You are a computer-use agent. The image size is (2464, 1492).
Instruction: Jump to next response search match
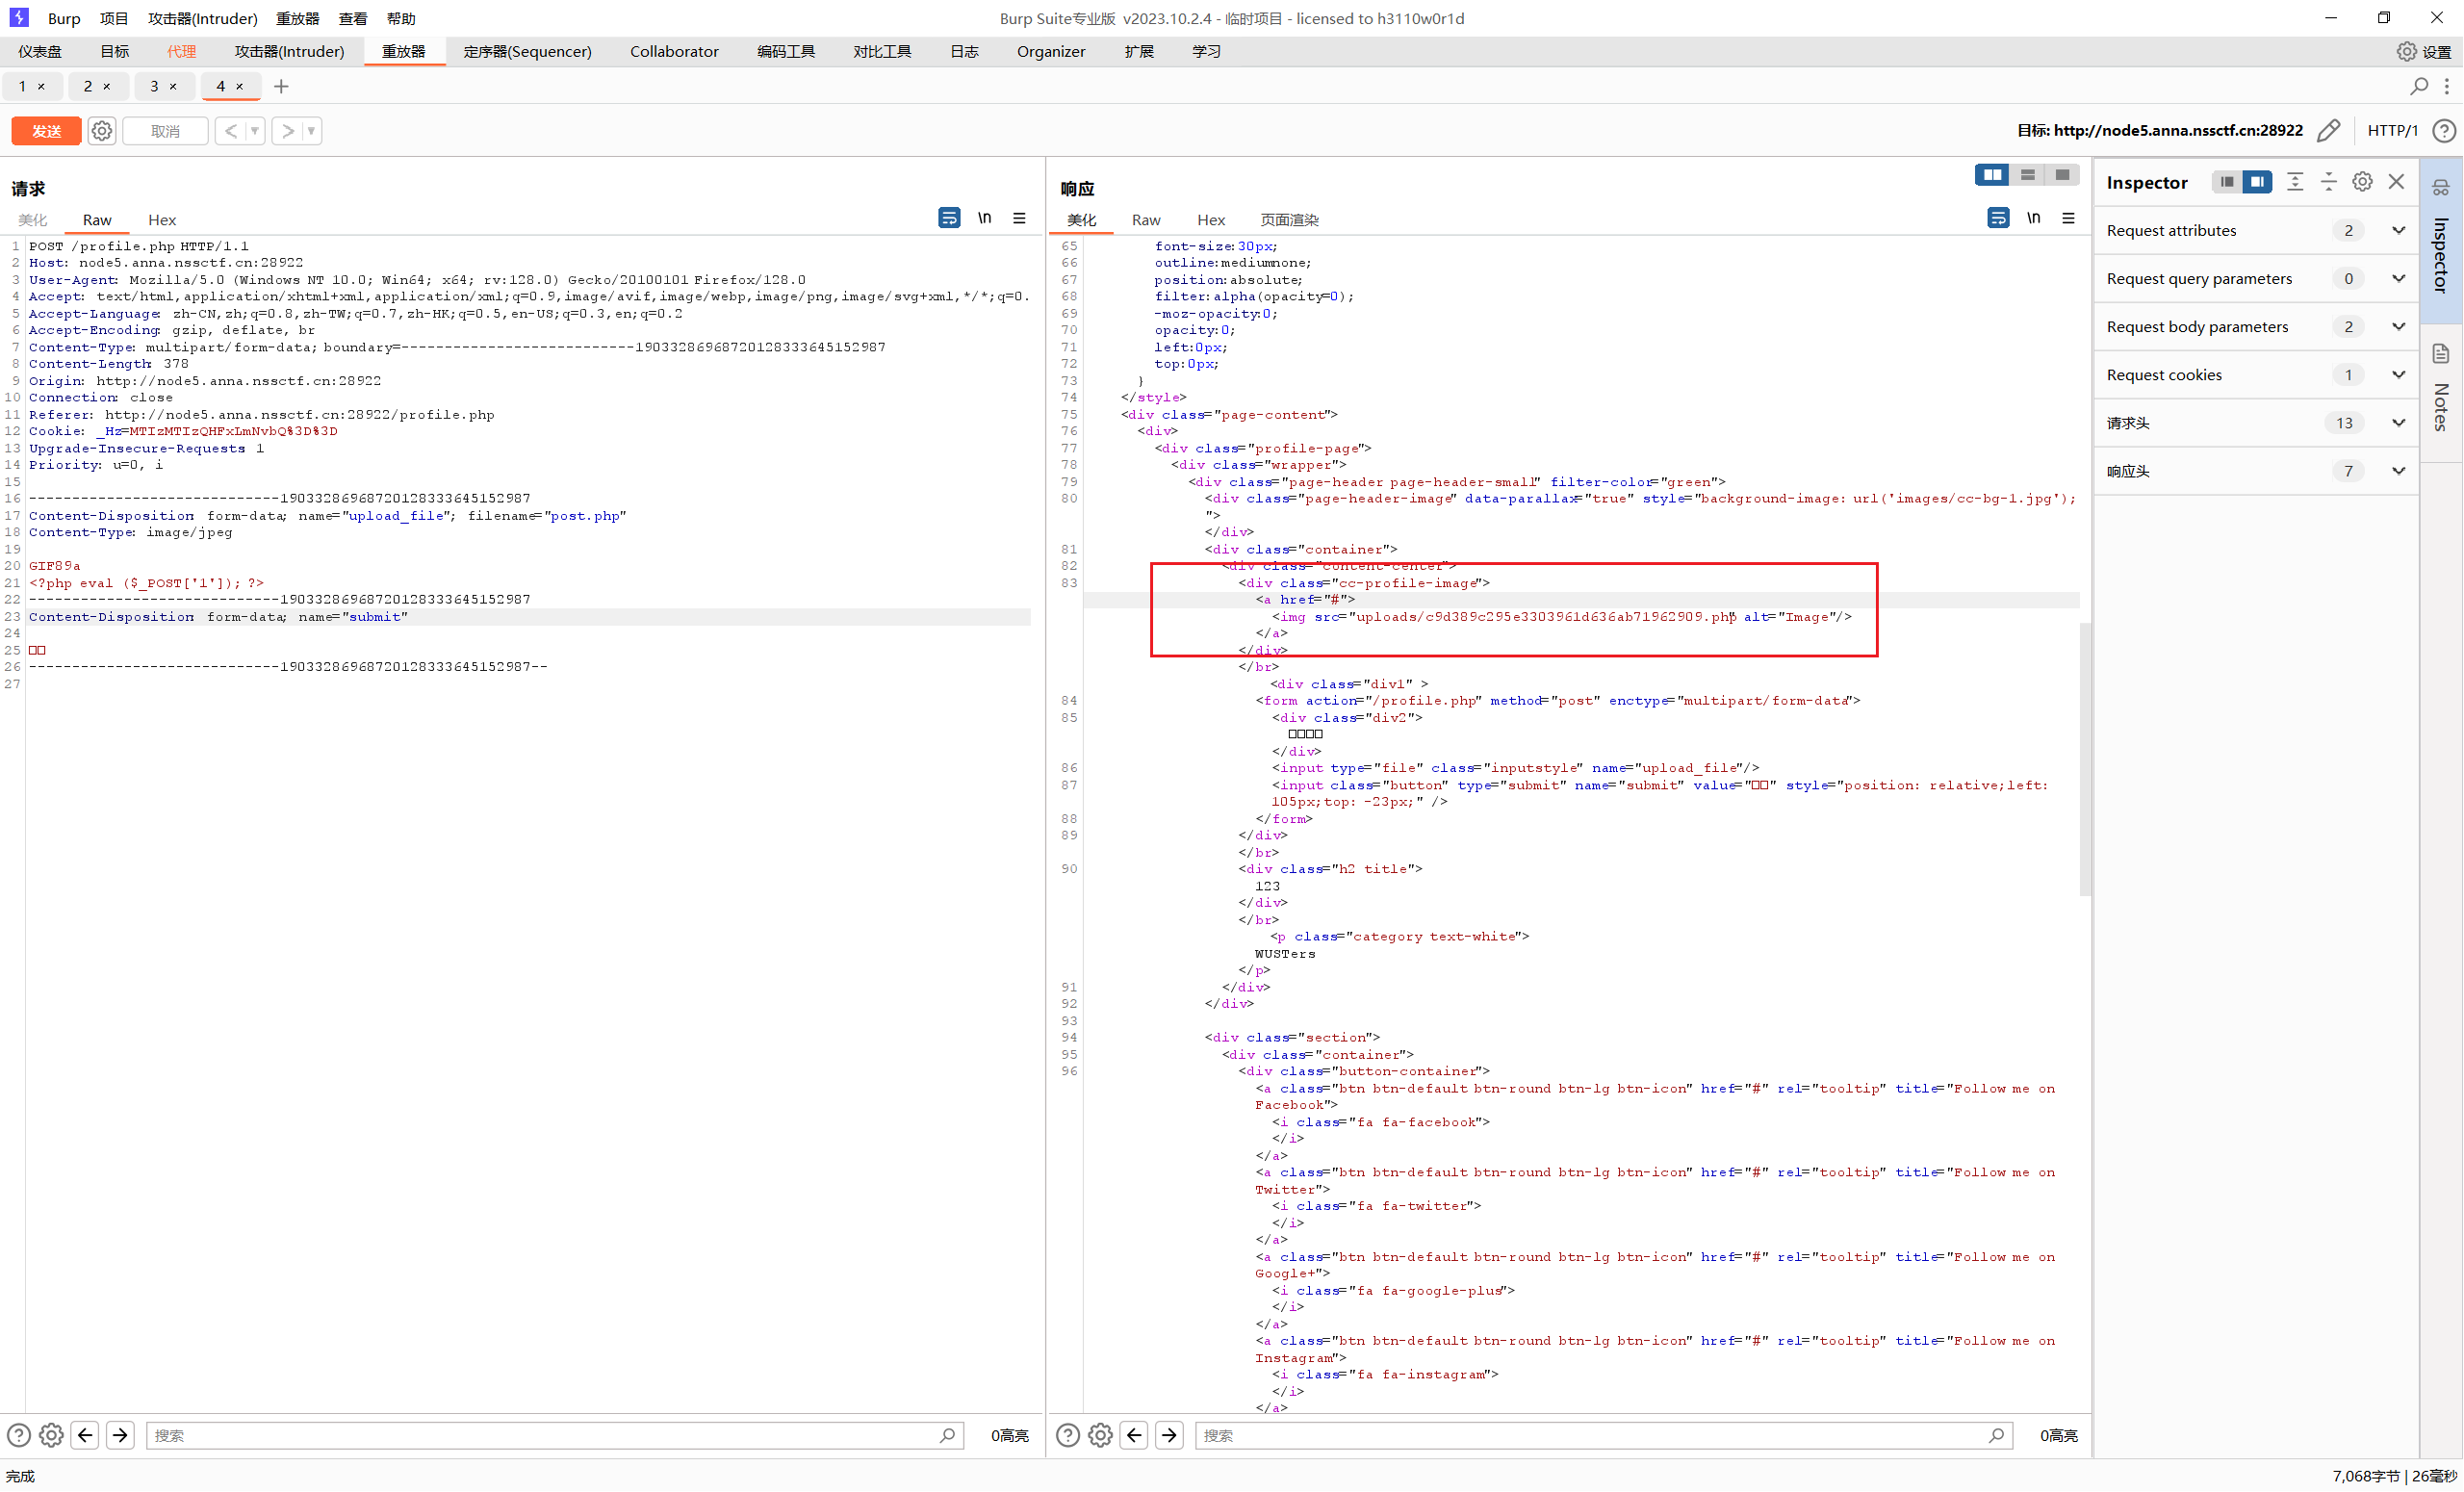tap(1169, 1436)
